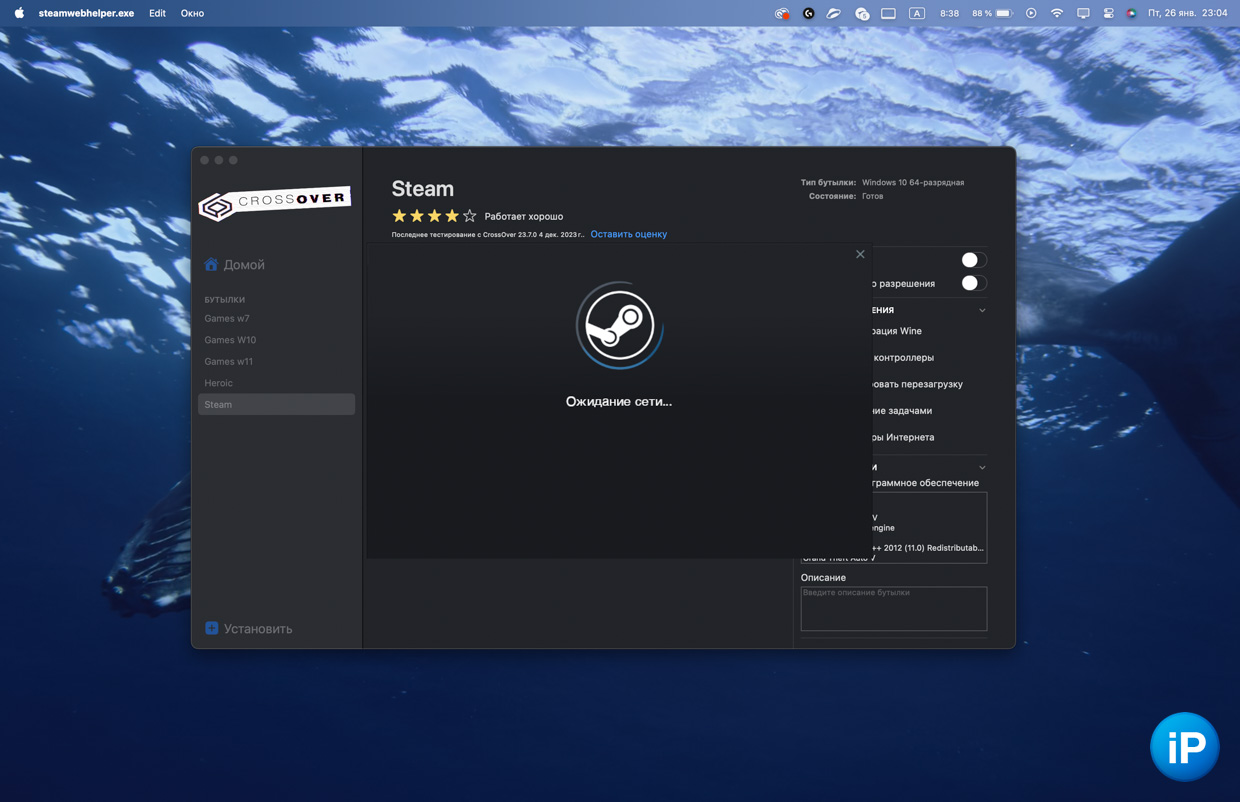1240x802 pixels.
Task: Click the Описание text field
Action: click(x=894, y=608)
